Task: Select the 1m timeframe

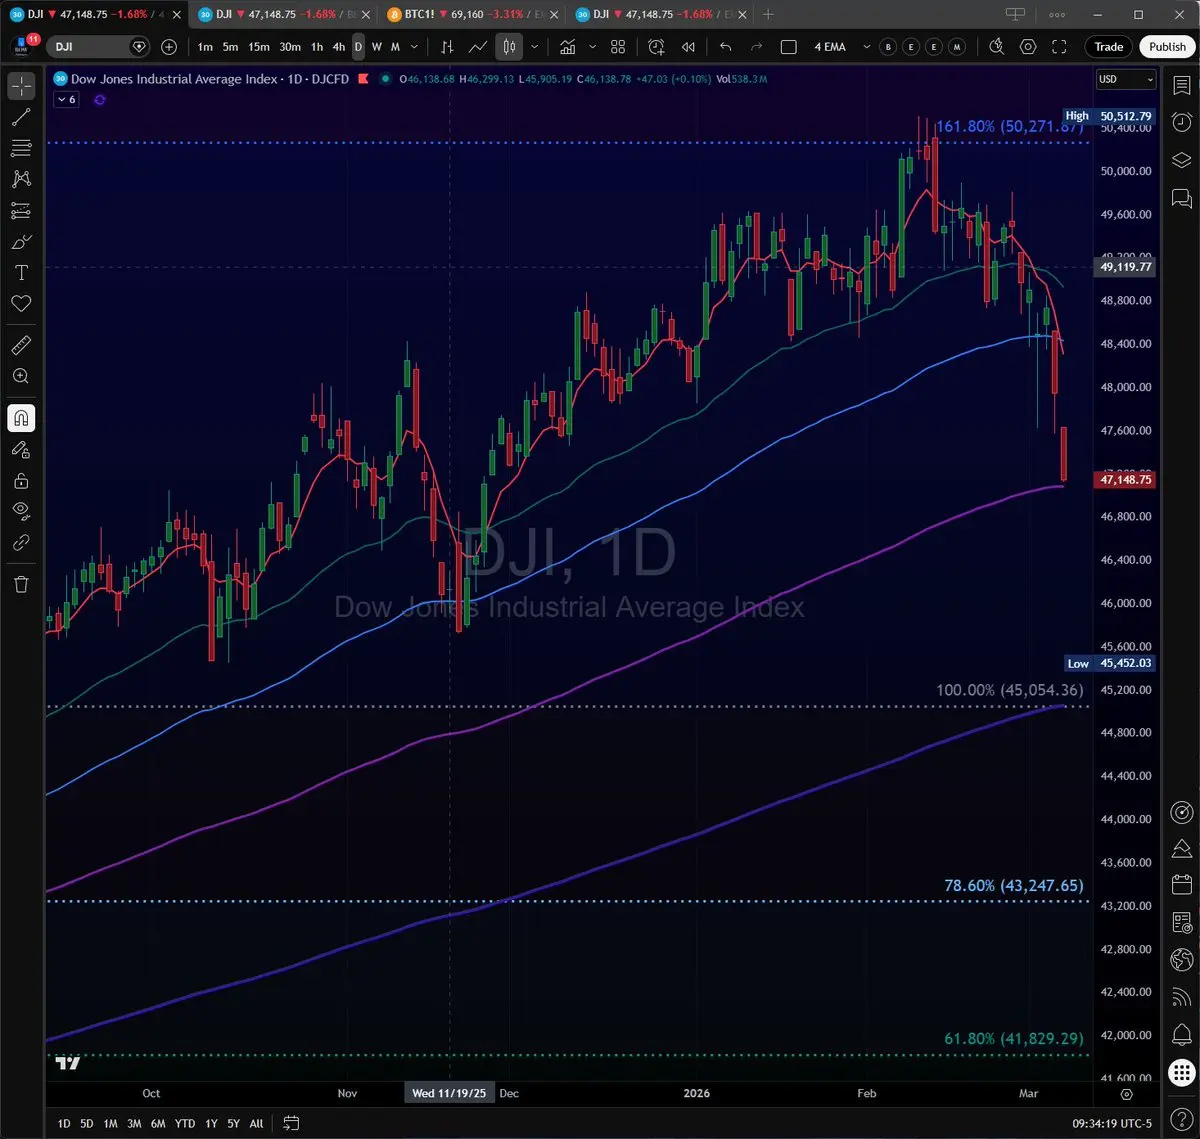Action: [205, 47]
